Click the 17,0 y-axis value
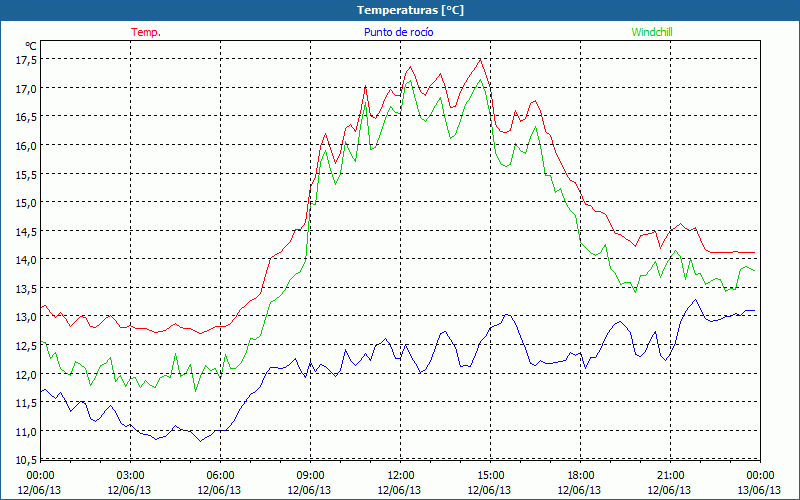Viewport: 800px width, 500px height. [27, 88]
